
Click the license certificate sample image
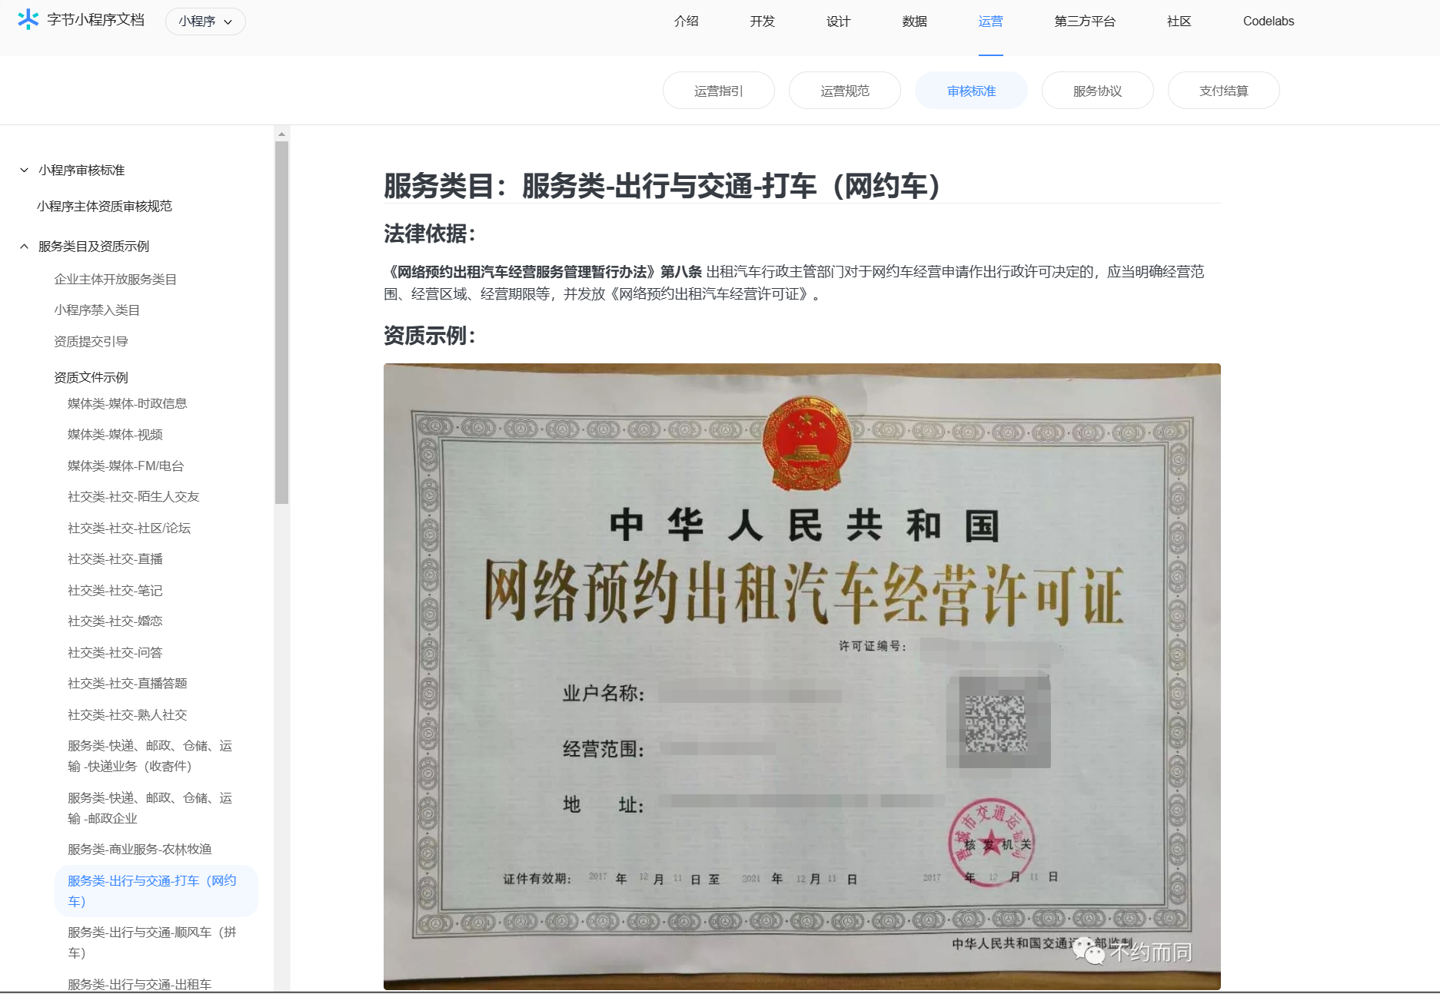802,676
